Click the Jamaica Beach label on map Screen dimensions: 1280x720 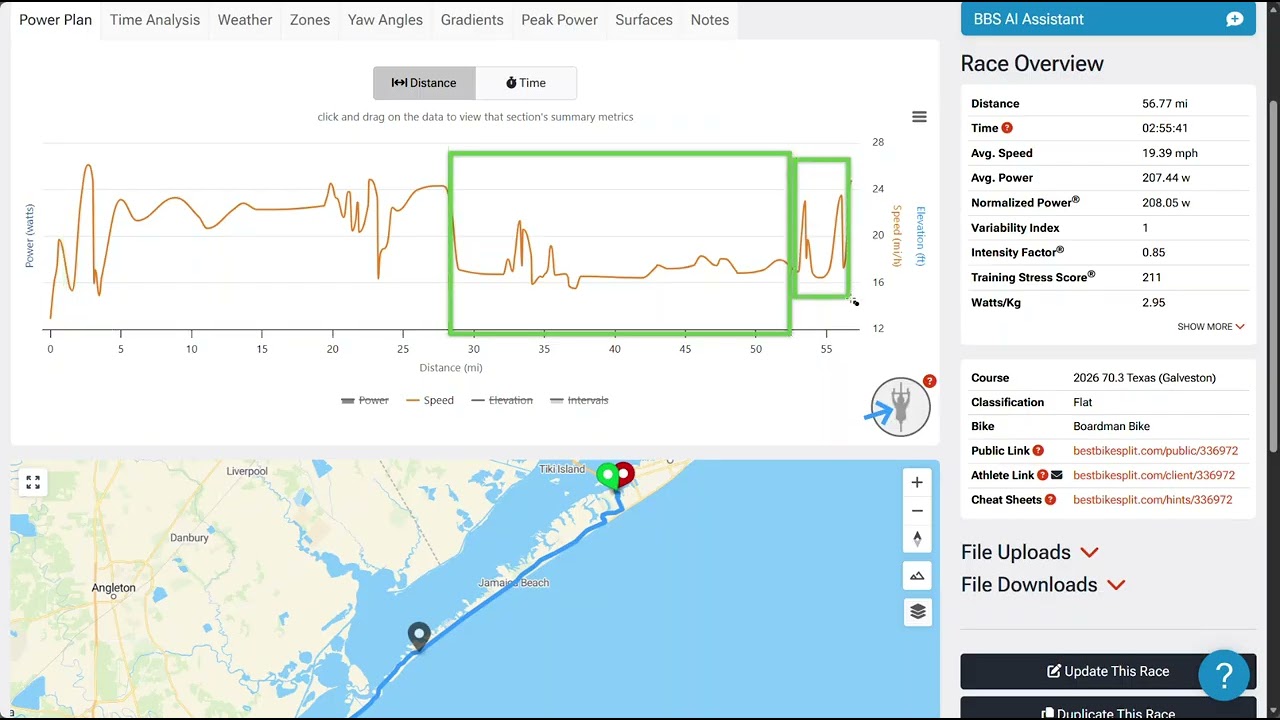coord(513,583)
